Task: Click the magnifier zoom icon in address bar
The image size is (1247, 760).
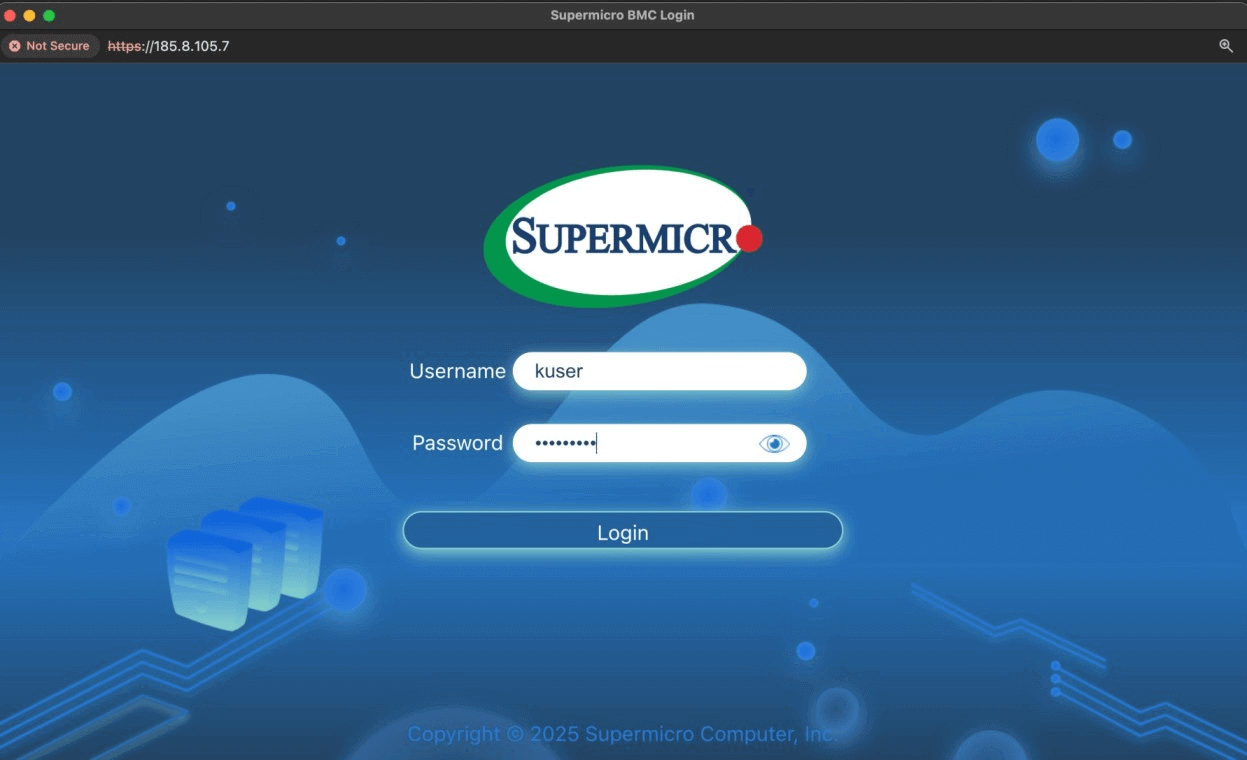Action: [x=1225, y=46]
